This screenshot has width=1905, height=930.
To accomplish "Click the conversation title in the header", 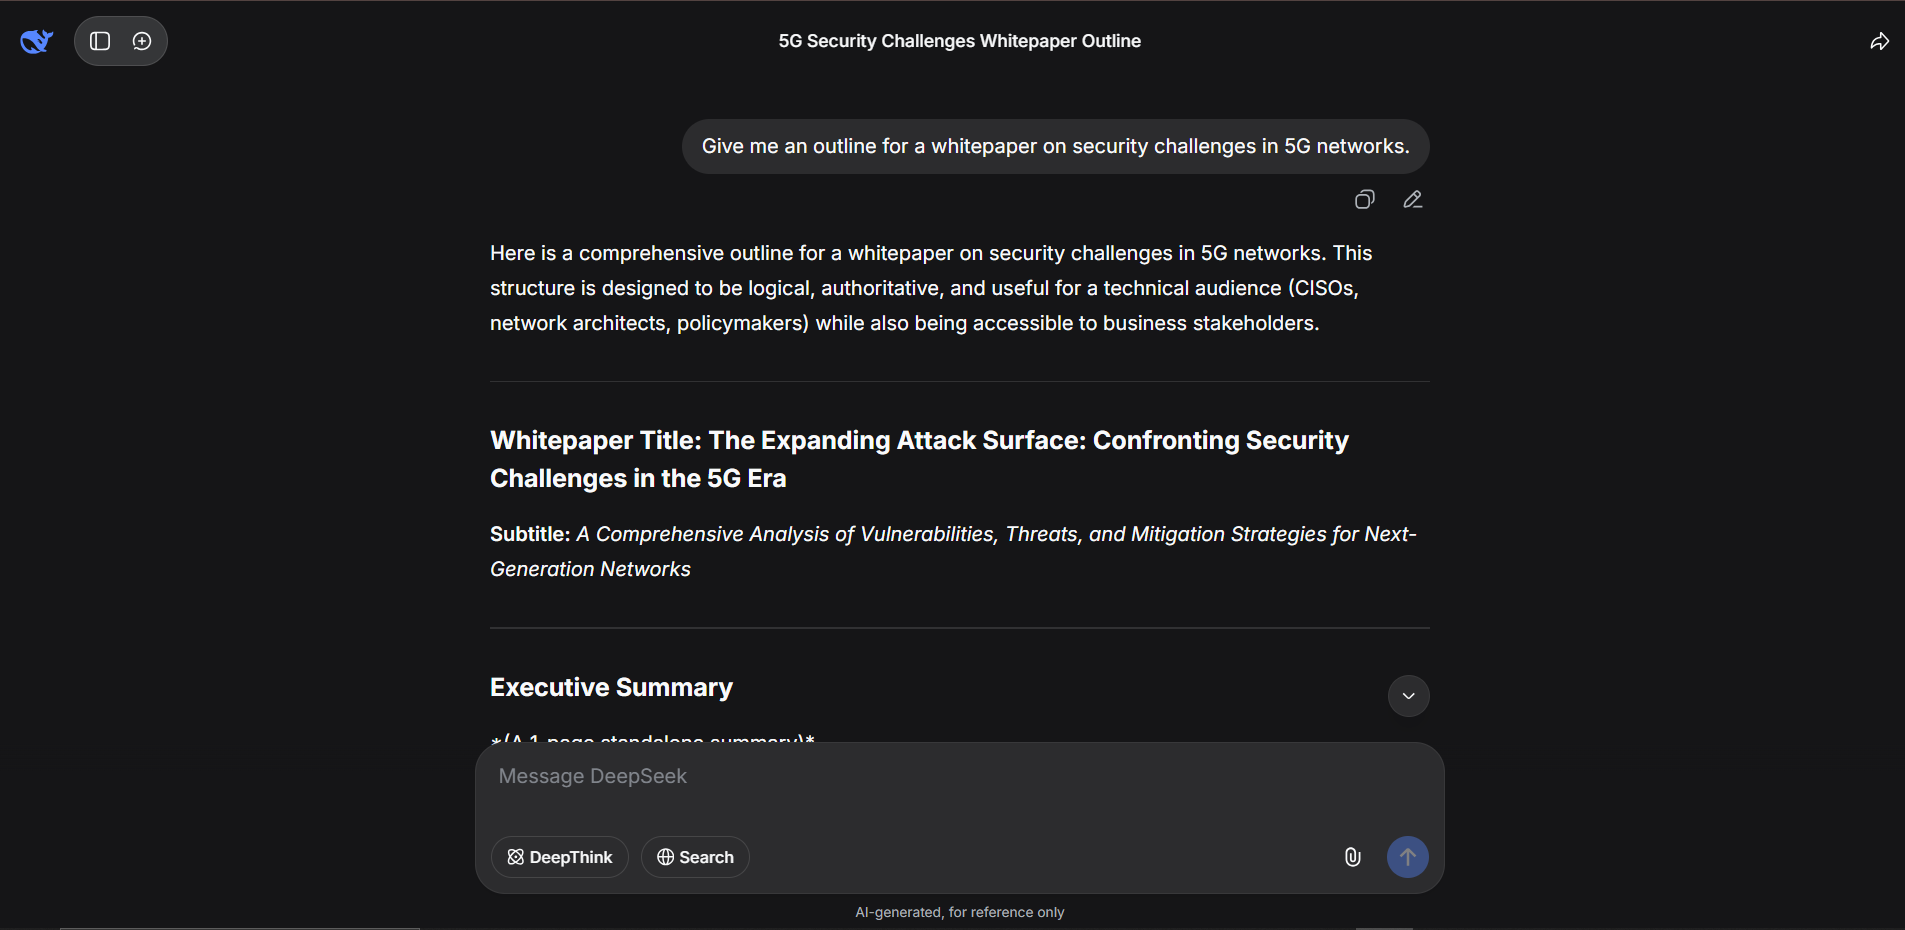I will point(959,41).
